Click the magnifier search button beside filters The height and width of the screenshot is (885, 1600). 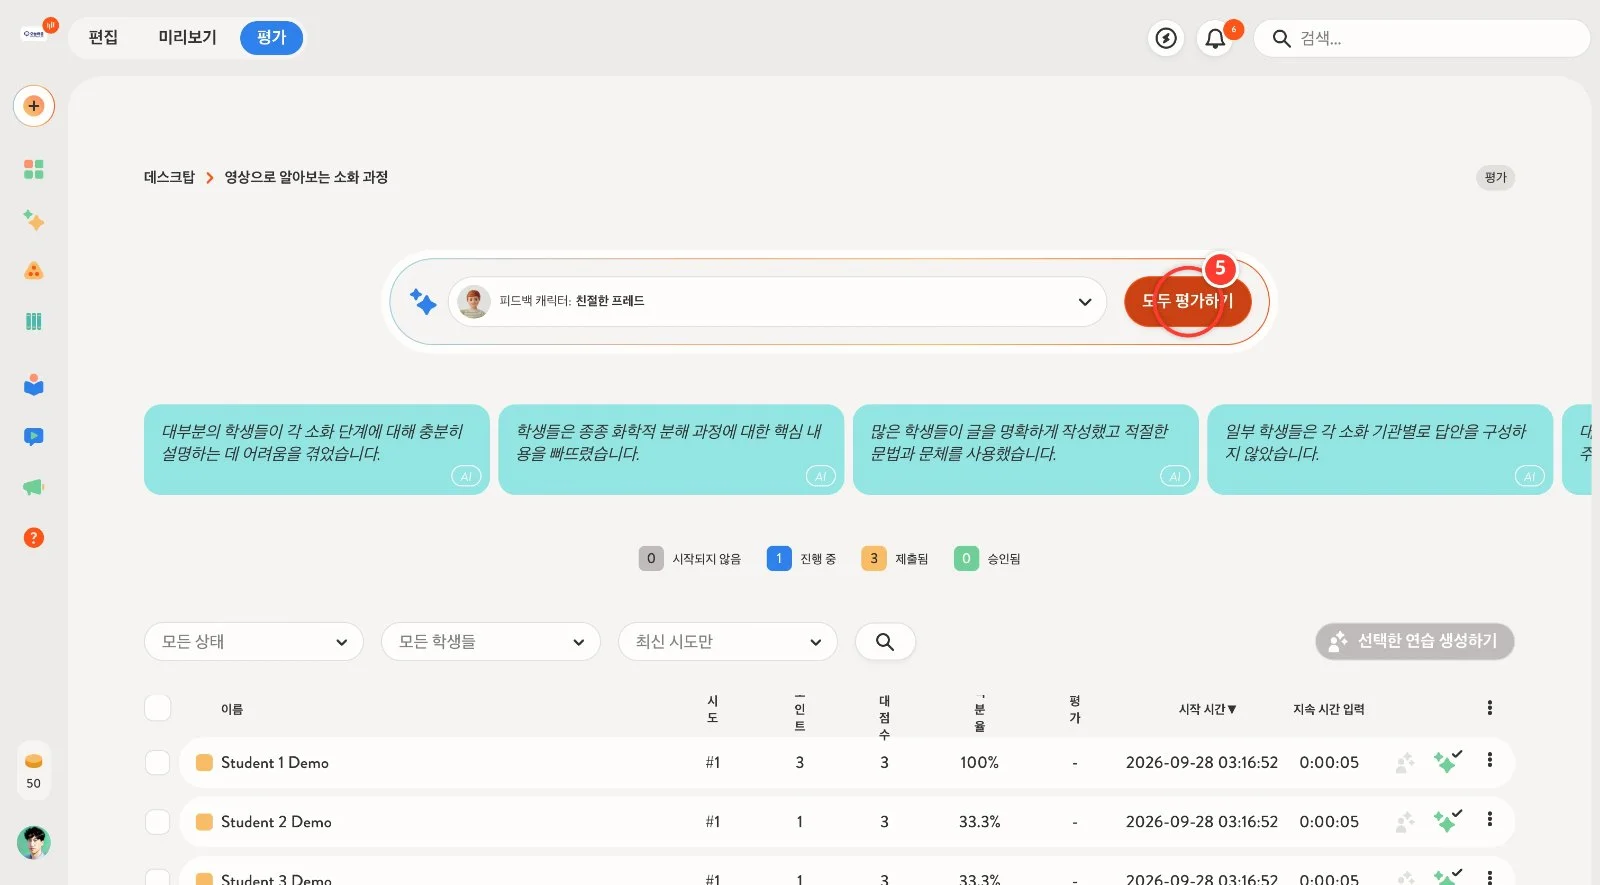(885, 642)
